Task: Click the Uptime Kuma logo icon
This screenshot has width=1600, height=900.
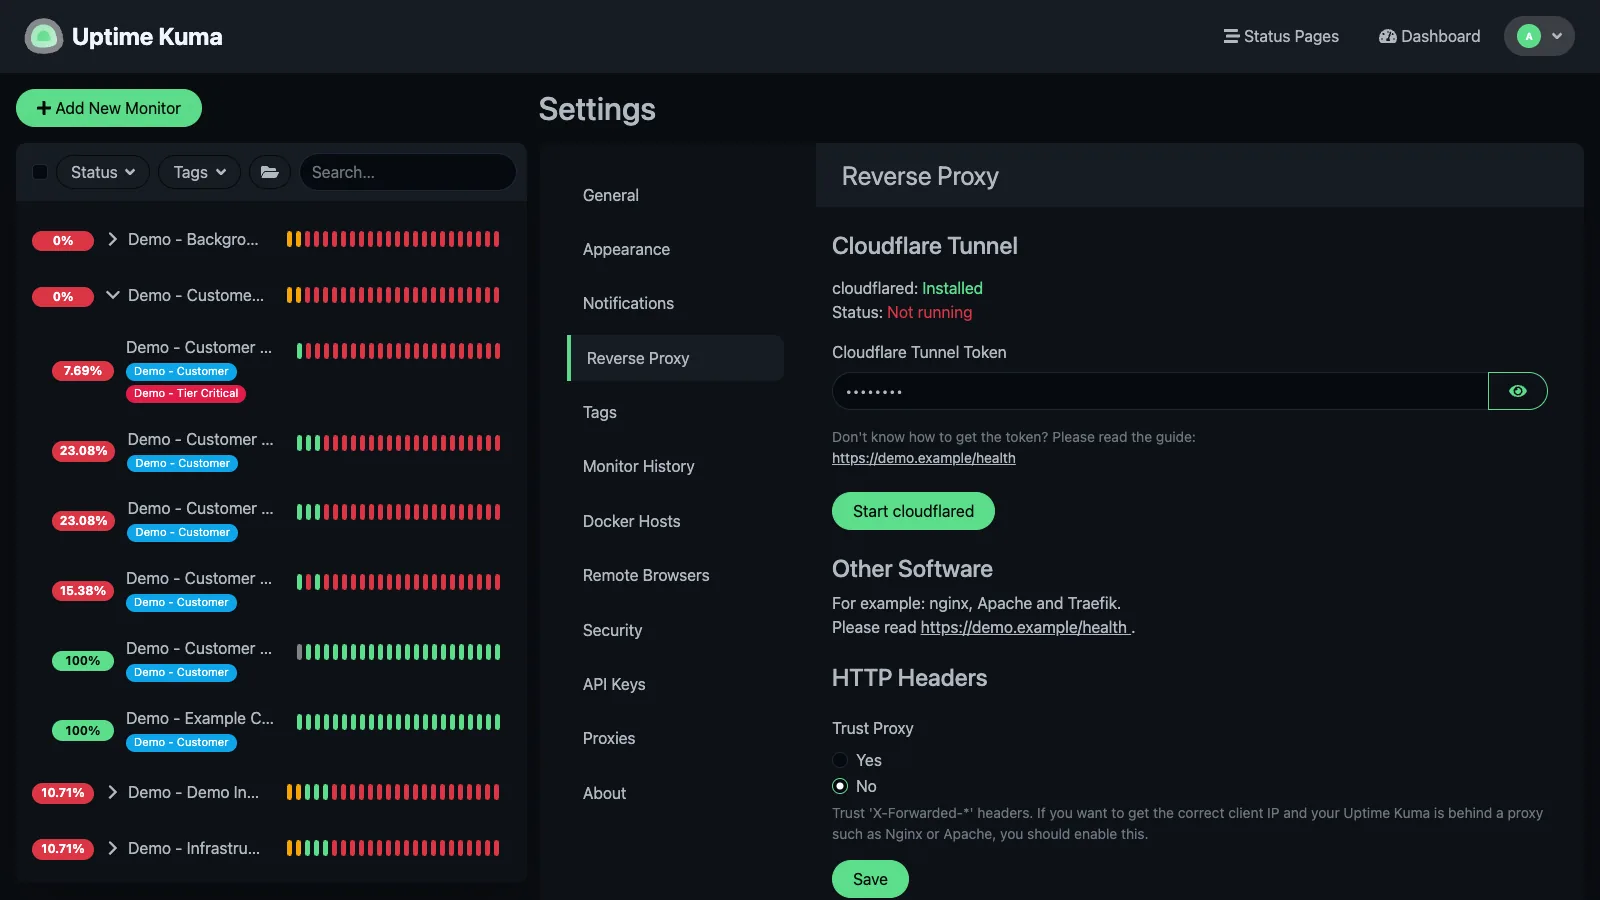Action: point(43,36)
